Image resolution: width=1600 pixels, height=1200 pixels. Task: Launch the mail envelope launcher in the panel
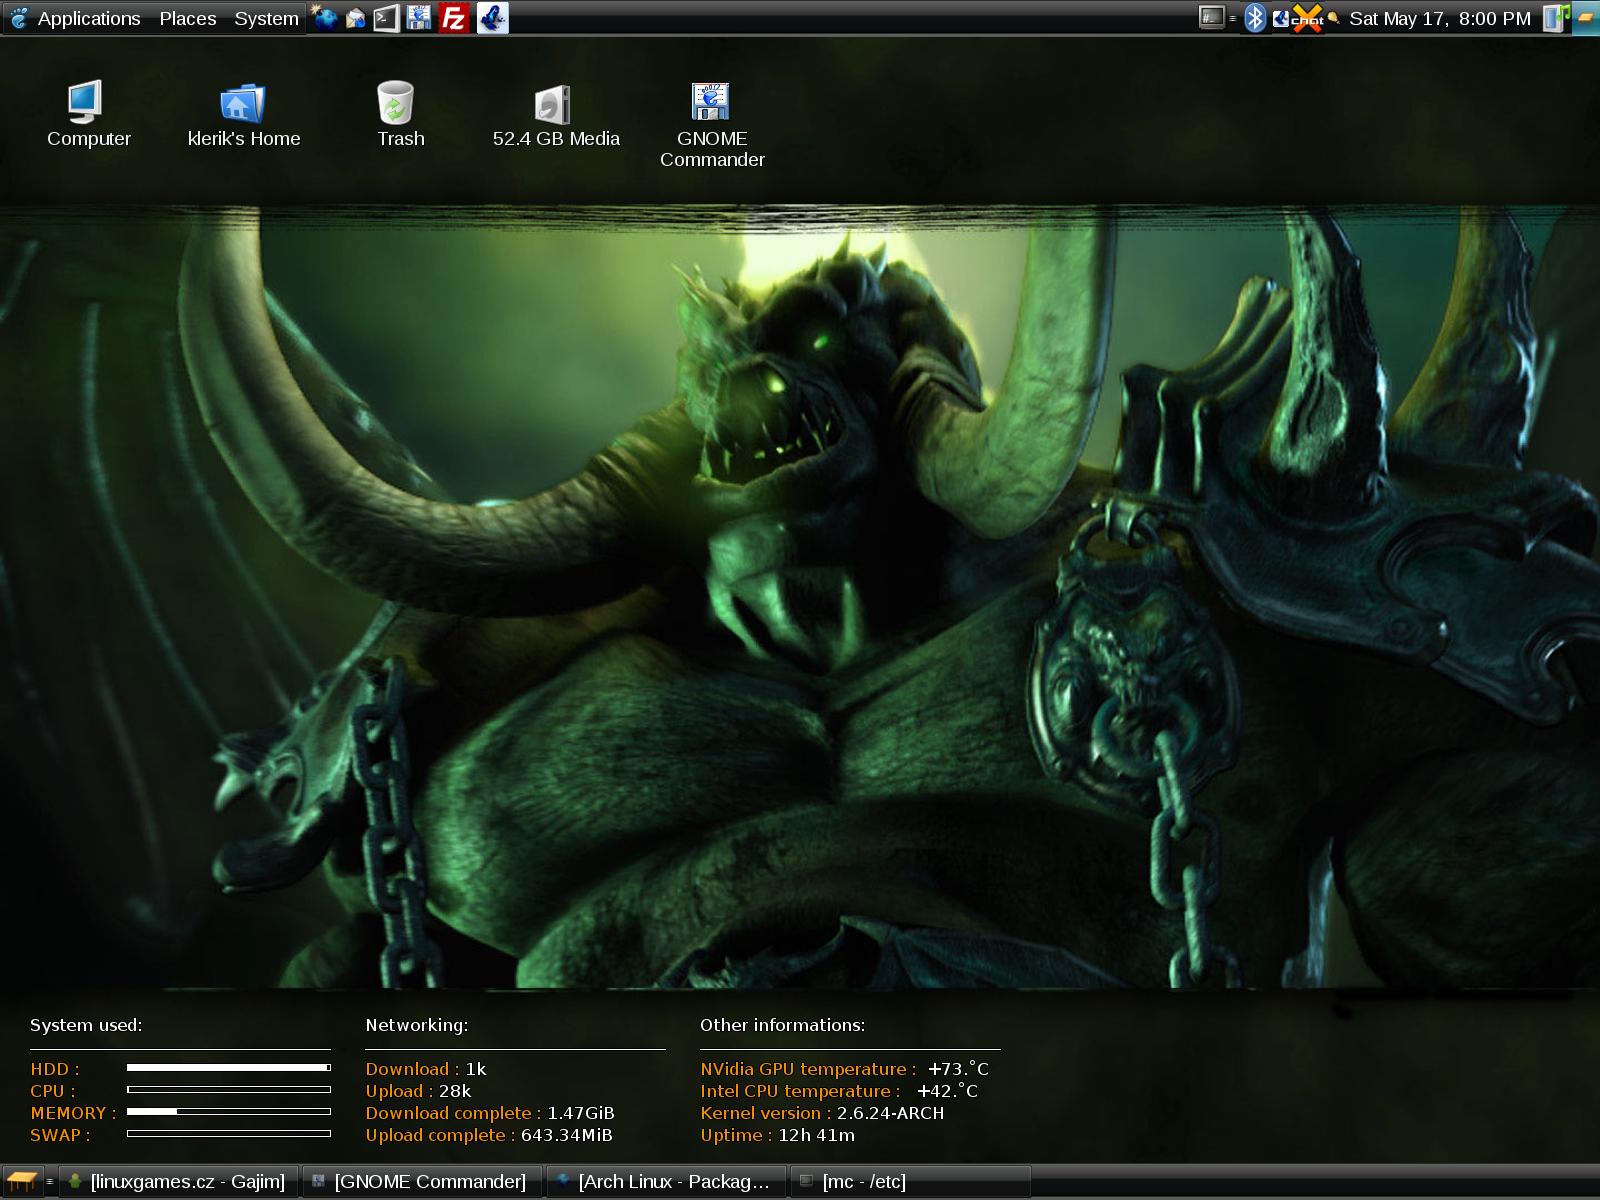[355, 18]
